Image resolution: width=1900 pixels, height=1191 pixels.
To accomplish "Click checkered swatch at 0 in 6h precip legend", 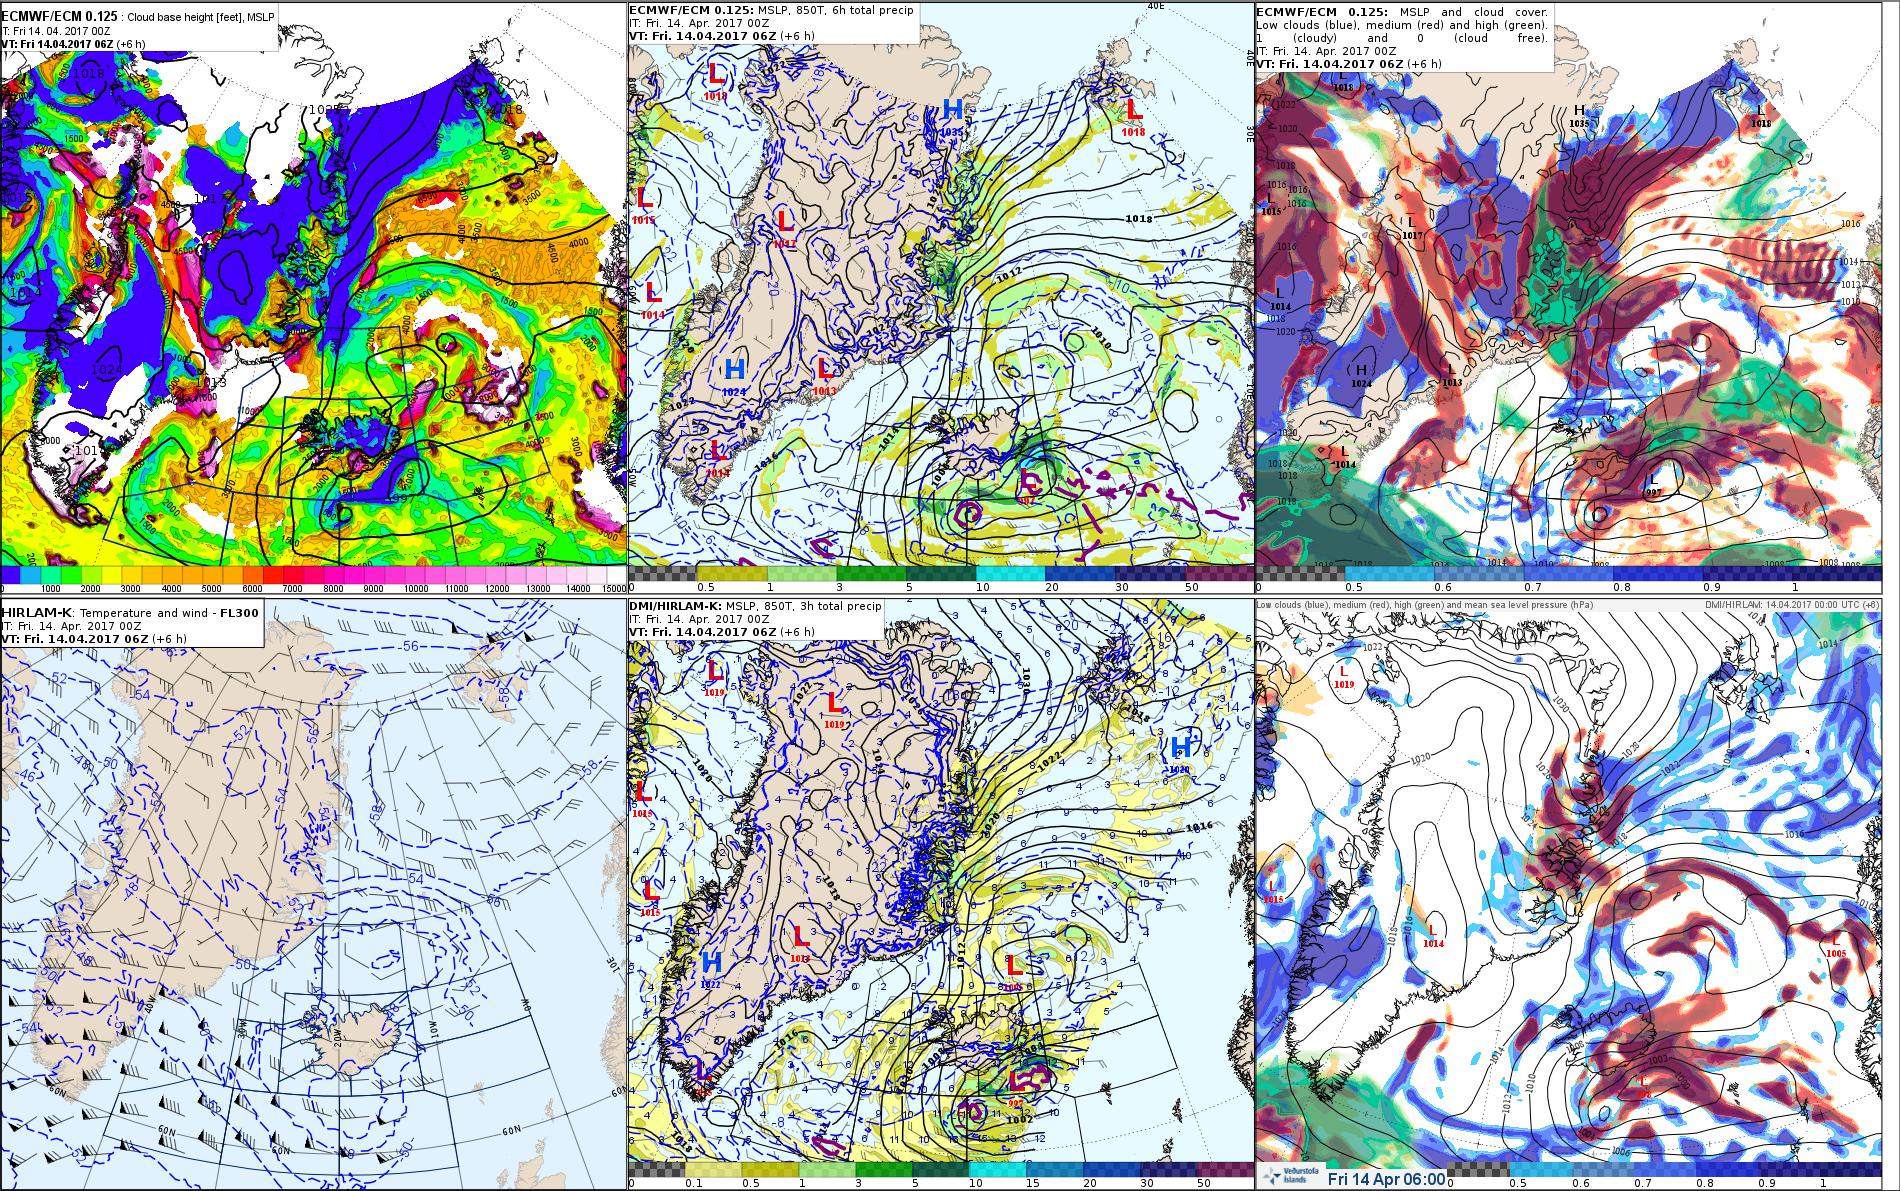I will click(x=661, y=574).
